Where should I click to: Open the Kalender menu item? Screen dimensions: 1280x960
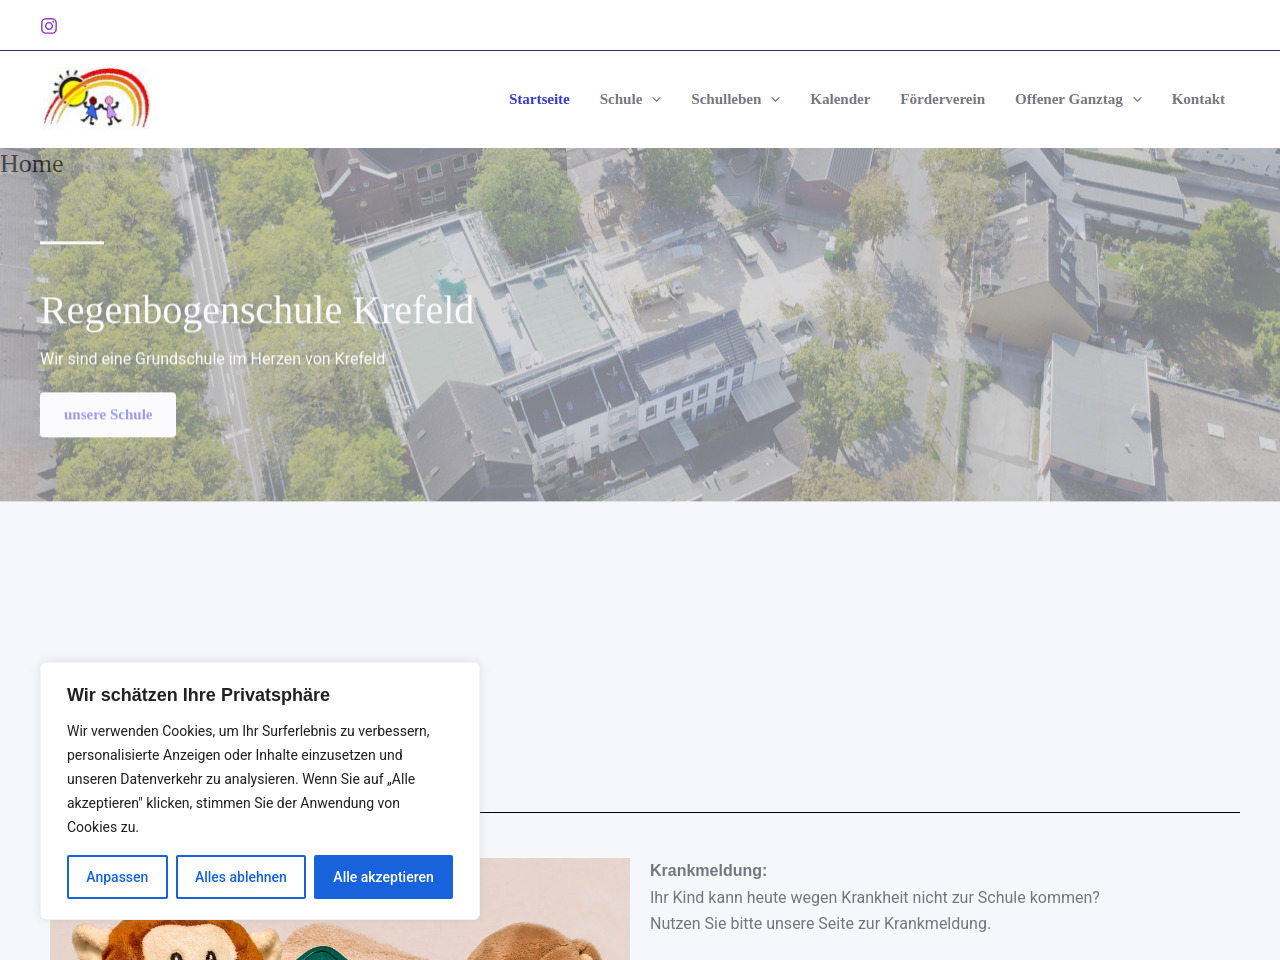(x=840, y=99)
